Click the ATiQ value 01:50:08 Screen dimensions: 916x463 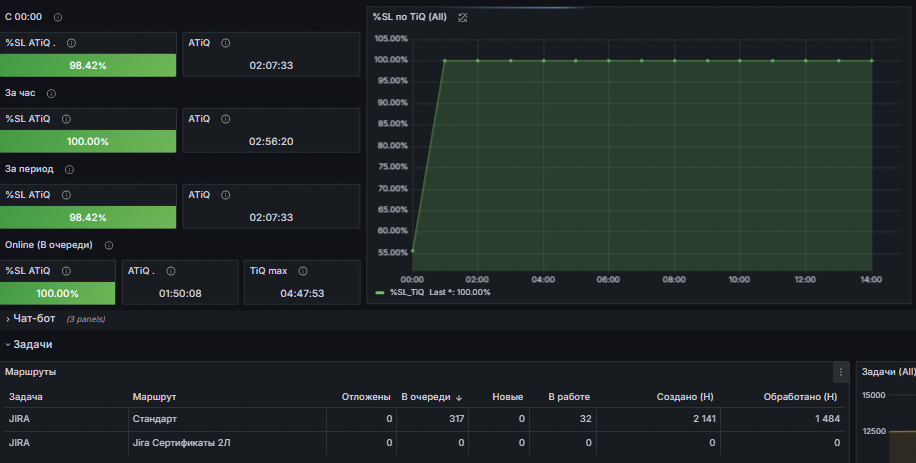pyautogui.click(x=180, y=293)
